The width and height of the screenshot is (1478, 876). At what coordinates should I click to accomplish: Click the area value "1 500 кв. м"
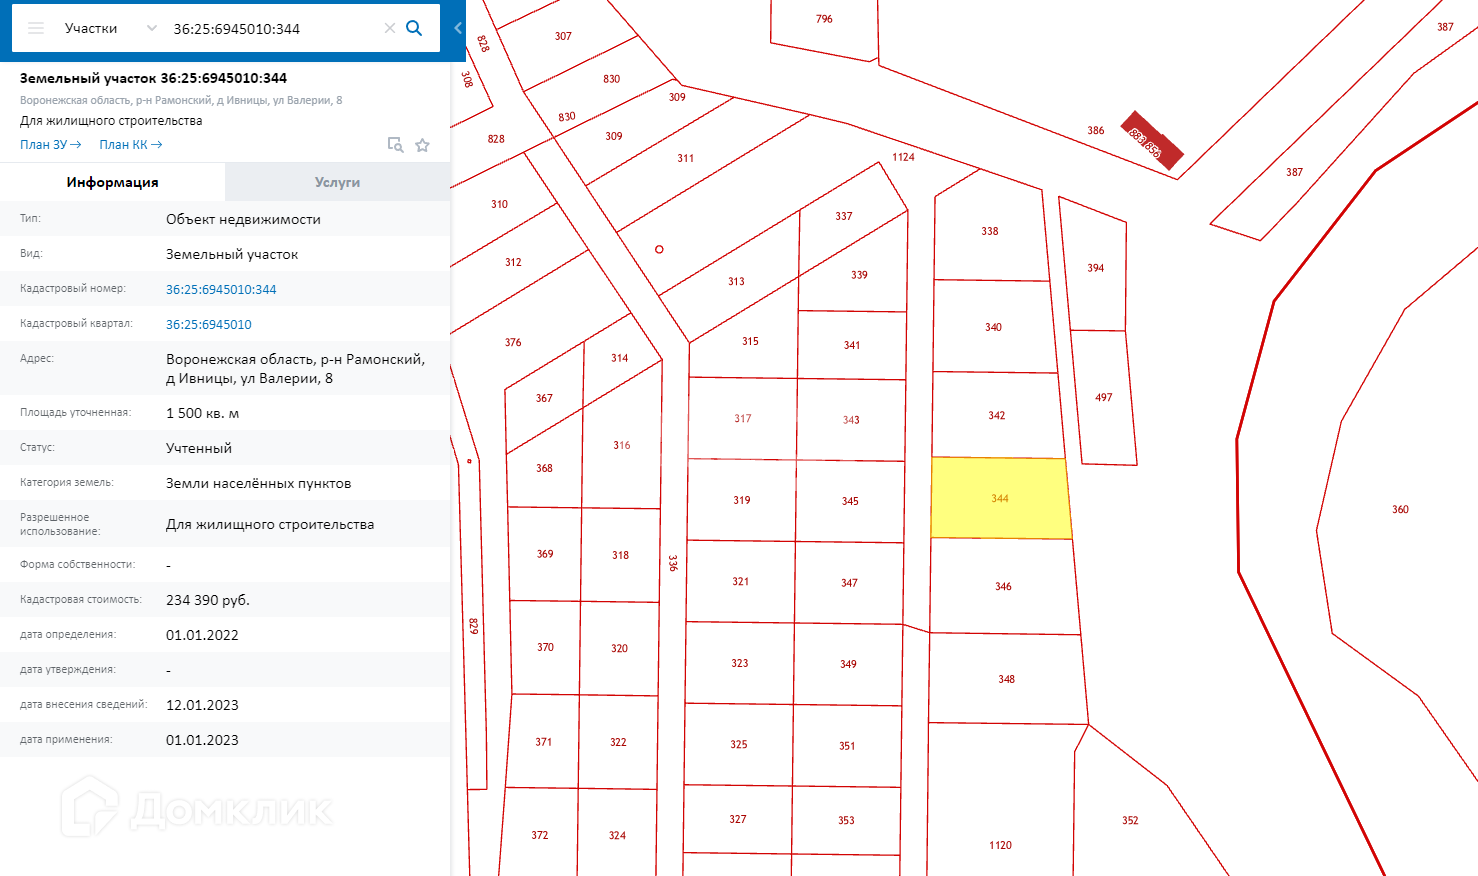203,413
